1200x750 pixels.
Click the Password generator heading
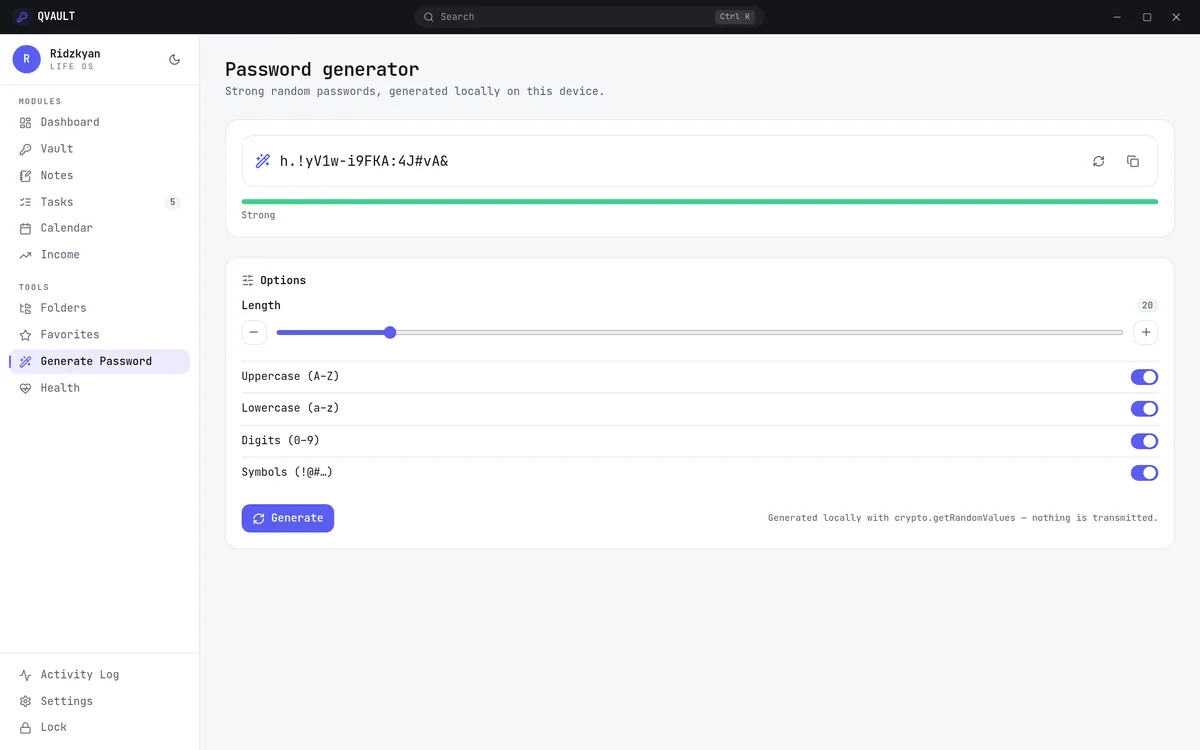coord(322,69)
